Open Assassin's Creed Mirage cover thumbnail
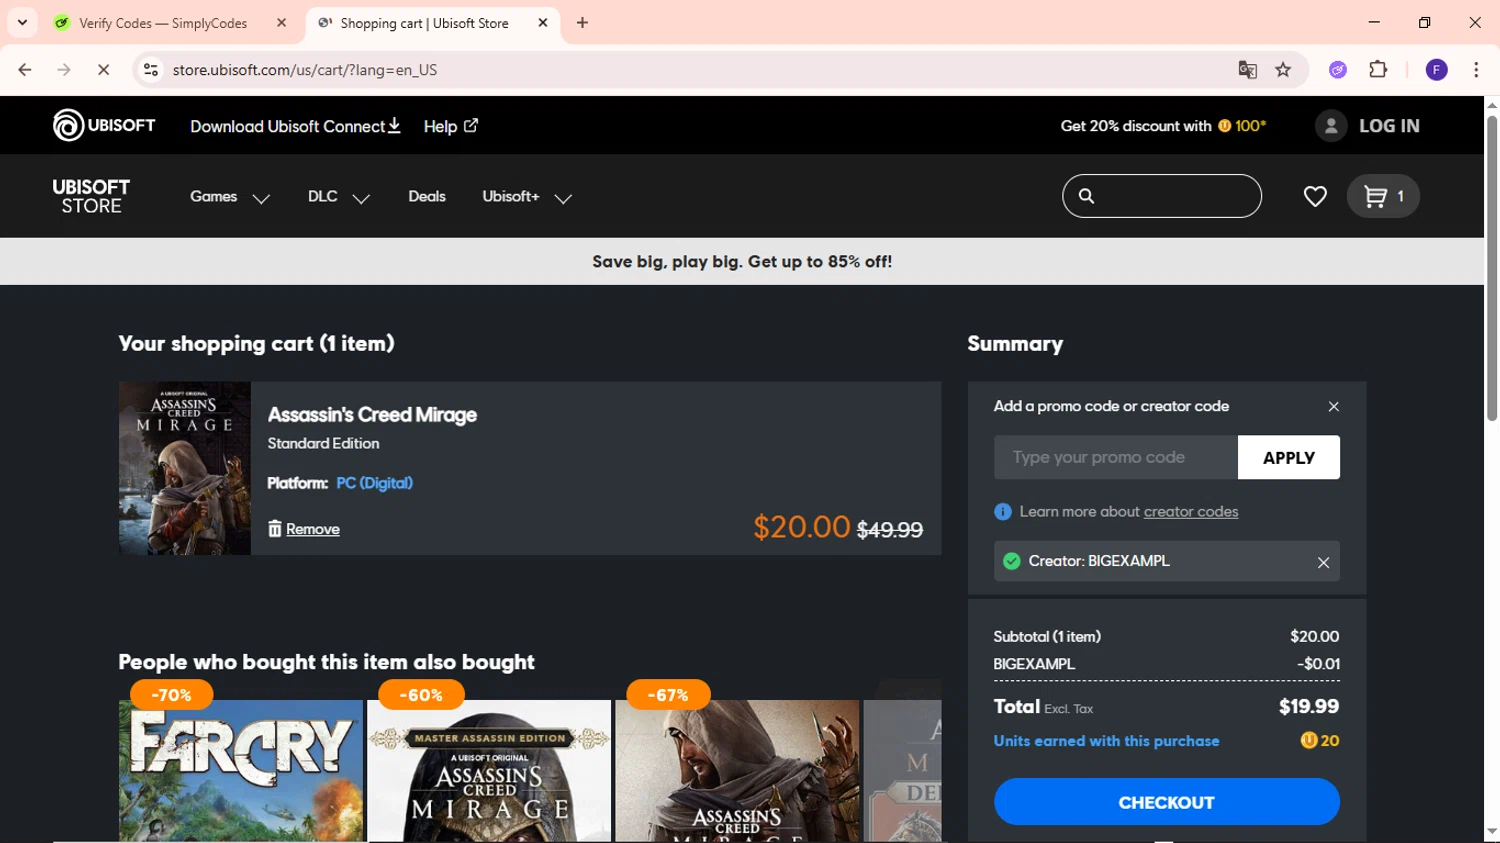Image resolution: width=1500 pixels, height=843 pixels. pos(185,468)
